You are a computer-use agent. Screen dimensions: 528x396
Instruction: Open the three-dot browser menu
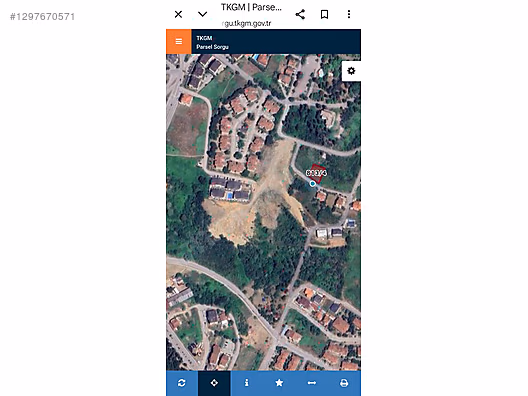click(x=349, y=14)
